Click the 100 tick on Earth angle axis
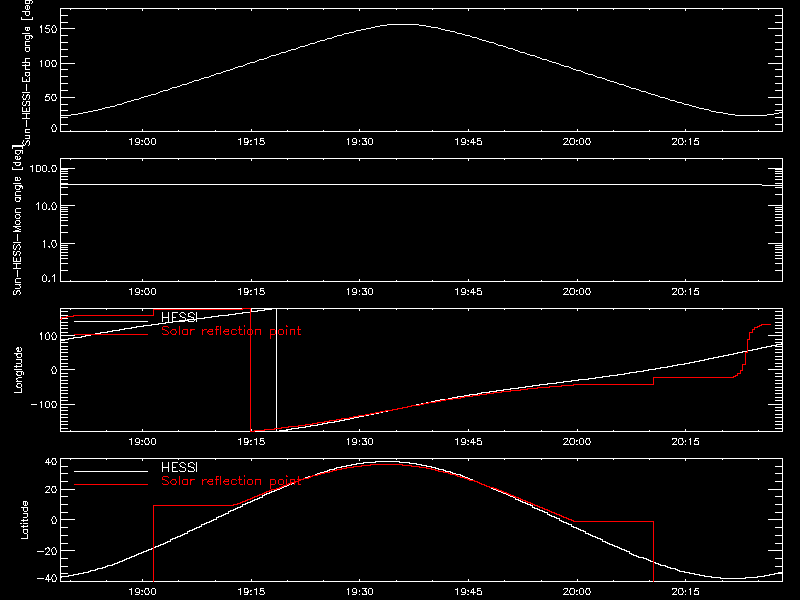800x600 pixels. [50, 64]
